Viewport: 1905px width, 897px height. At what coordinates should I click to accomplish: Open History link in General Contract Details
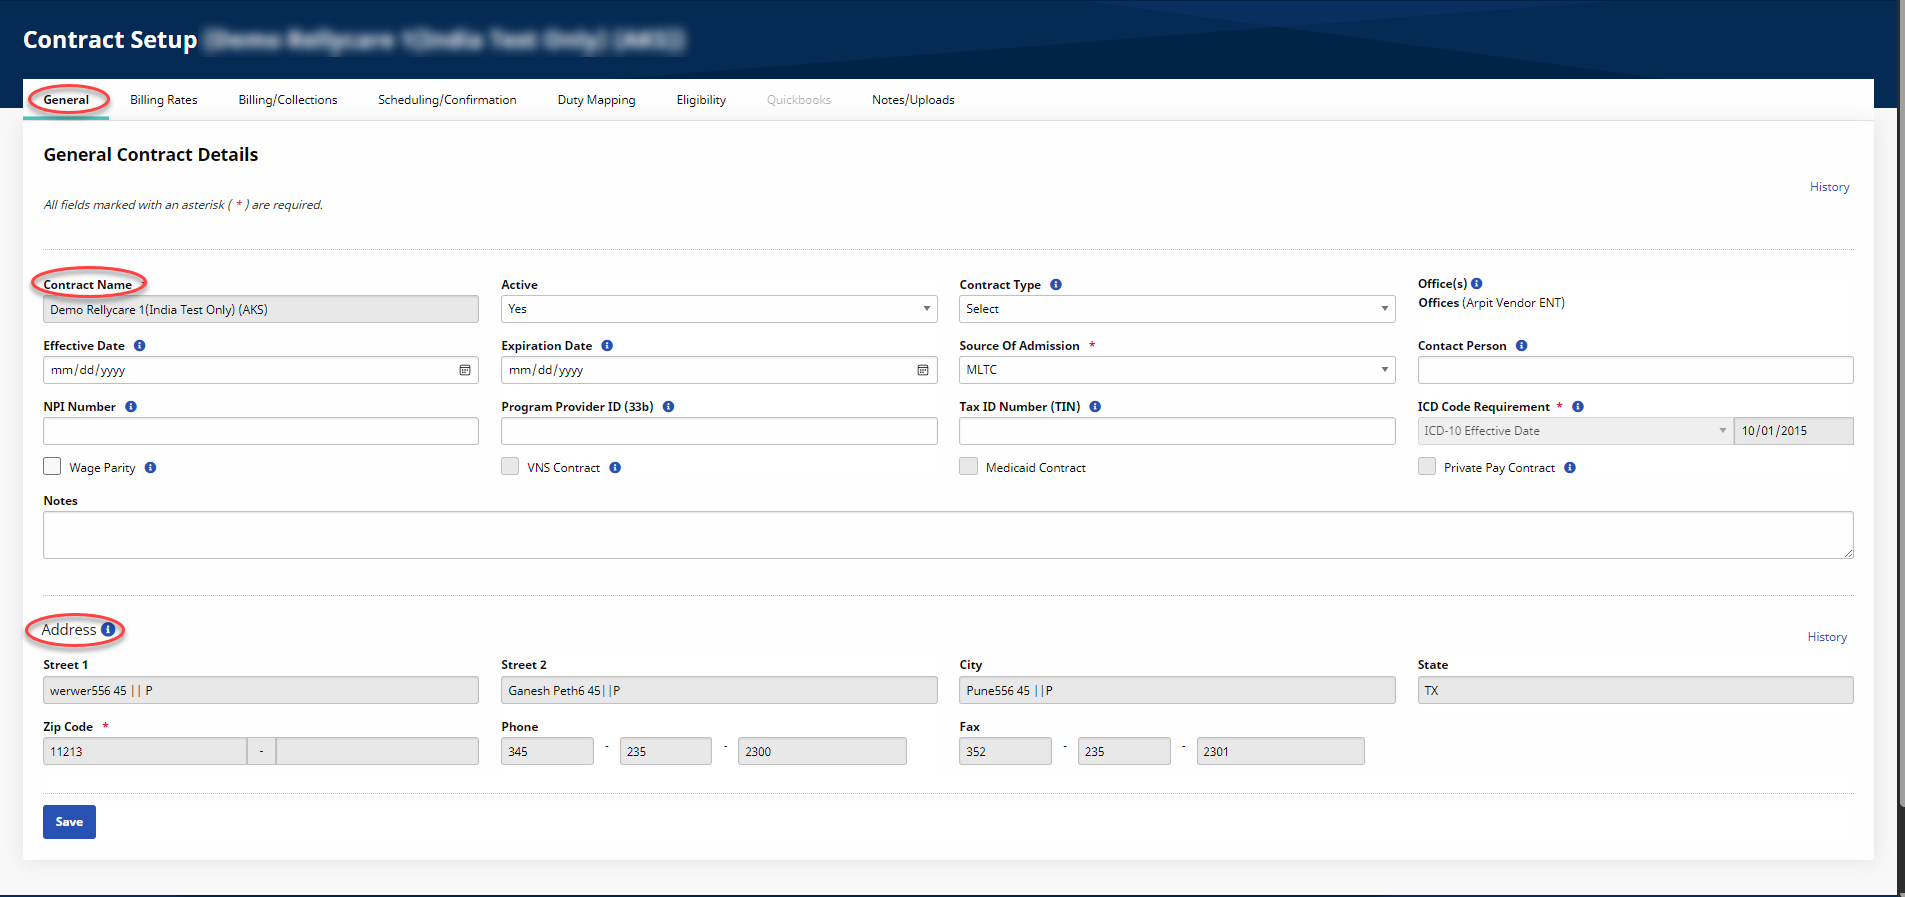pyautogui.click(x=1829, y=187)
